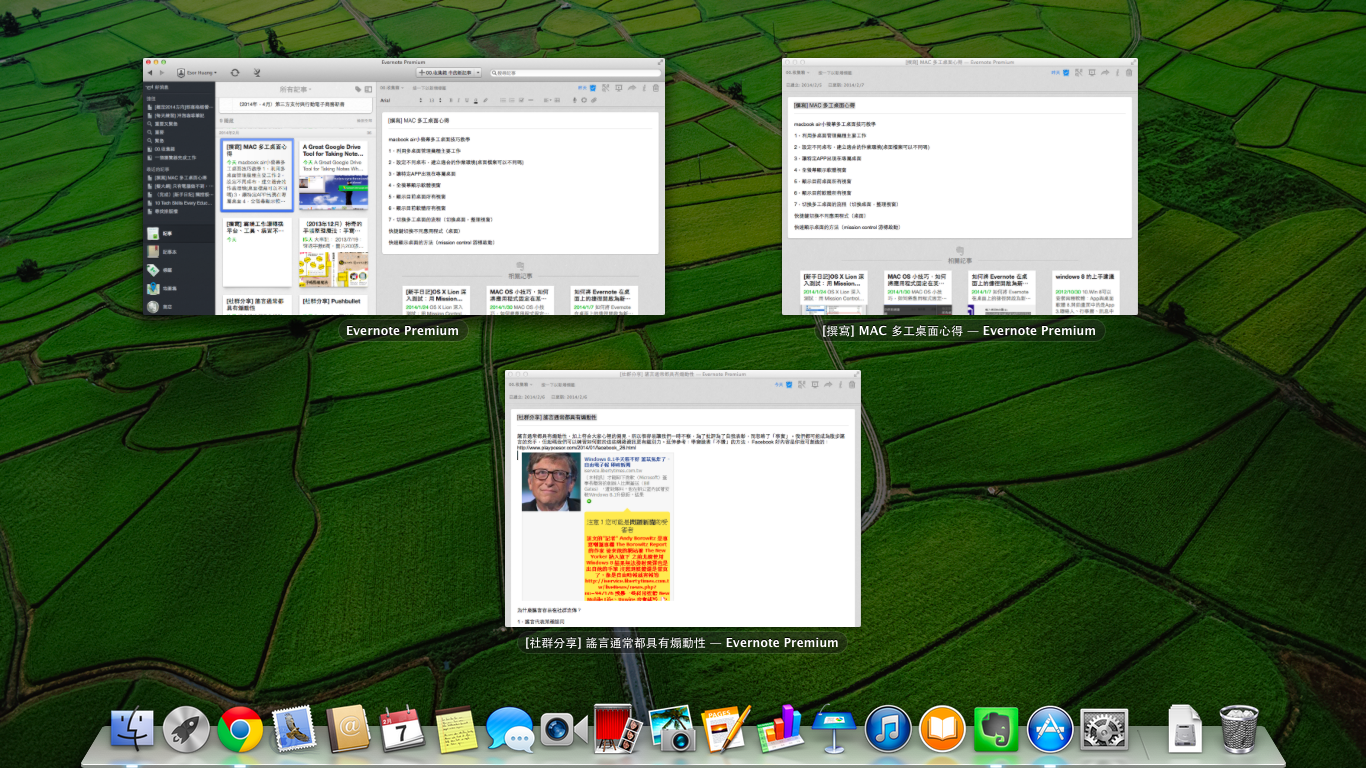The image size is (1366, 768).
Task: Toggle the blue reminder alarm in main Evernote editor
Action: click(x=594, y=87)
